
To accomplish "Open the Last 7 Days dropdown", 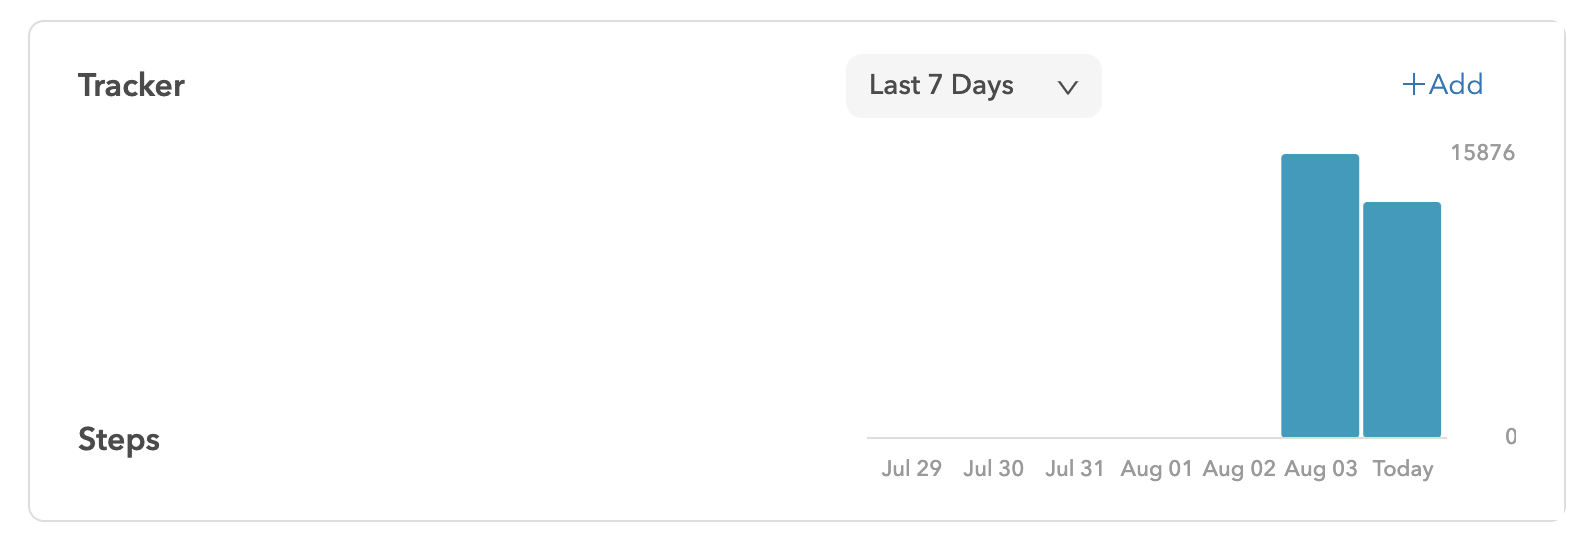I will pyautogui.click(x=973, y=86).
